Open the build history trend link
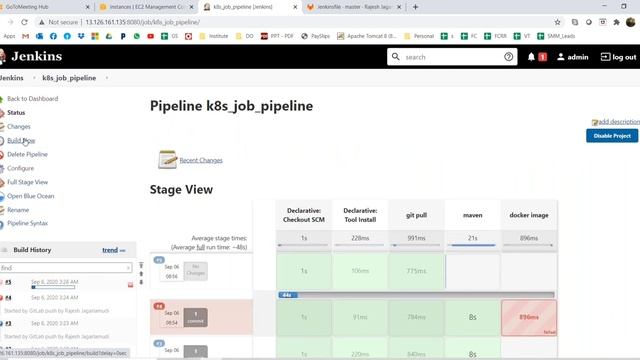The image size is (640, 360). [110, 250]
